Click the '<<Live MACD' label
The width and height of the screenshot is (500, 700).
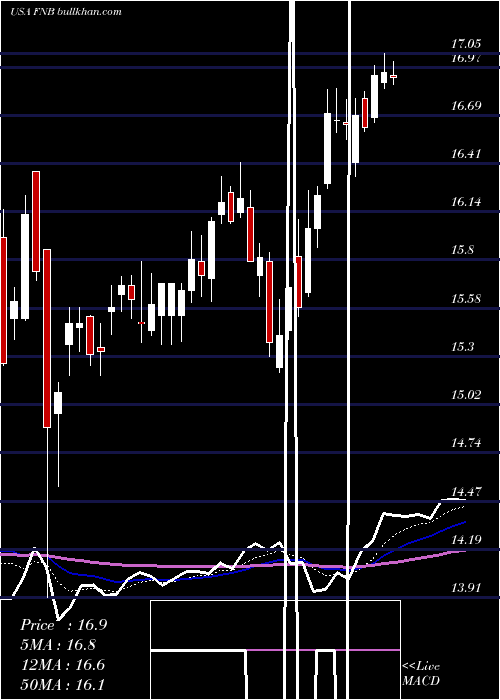421,673
